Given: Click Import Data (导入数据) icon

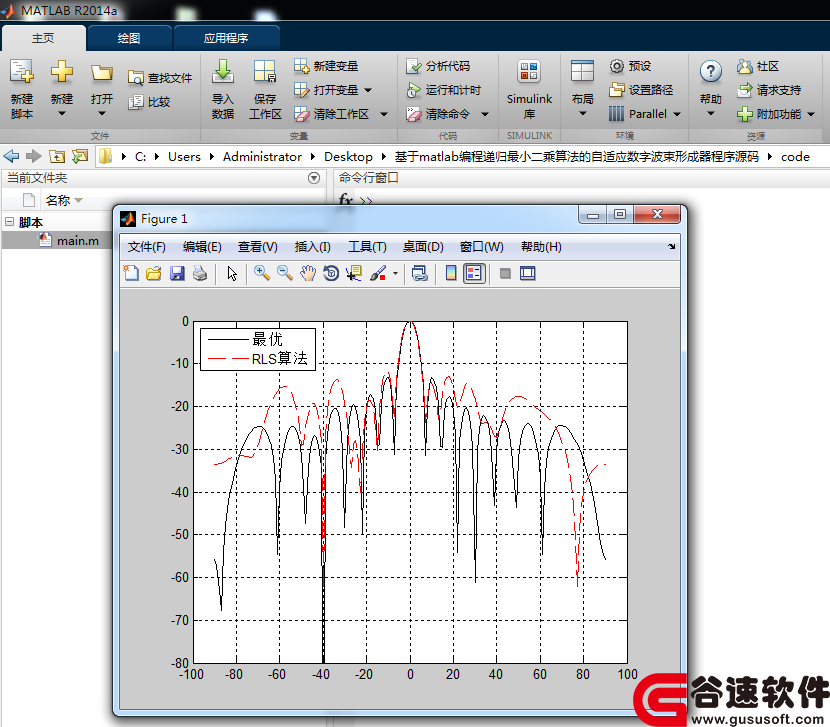Looking at the screenshot, I should [x=223, y=71].
